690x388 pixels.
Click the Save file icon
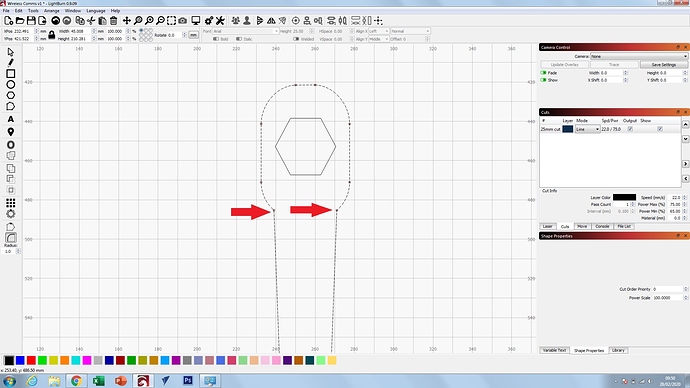31,21
